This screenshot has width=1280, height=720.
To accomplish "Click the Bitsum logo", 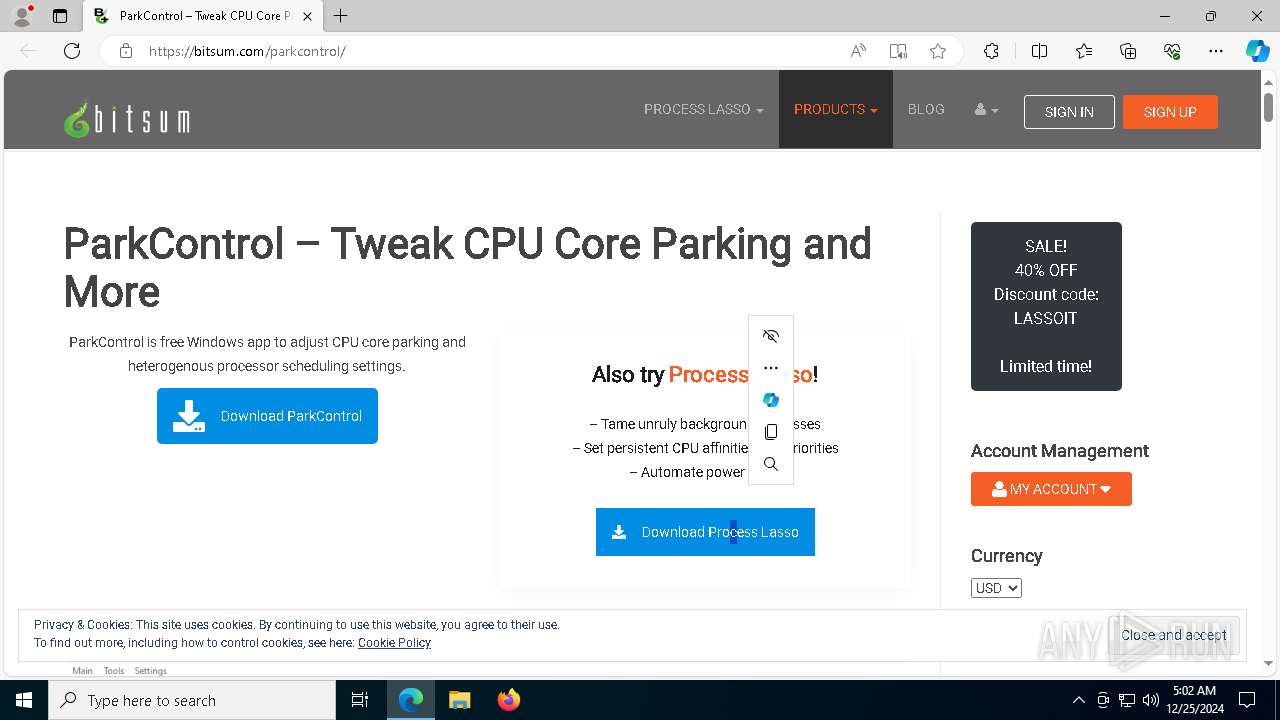I will point(126,119).
